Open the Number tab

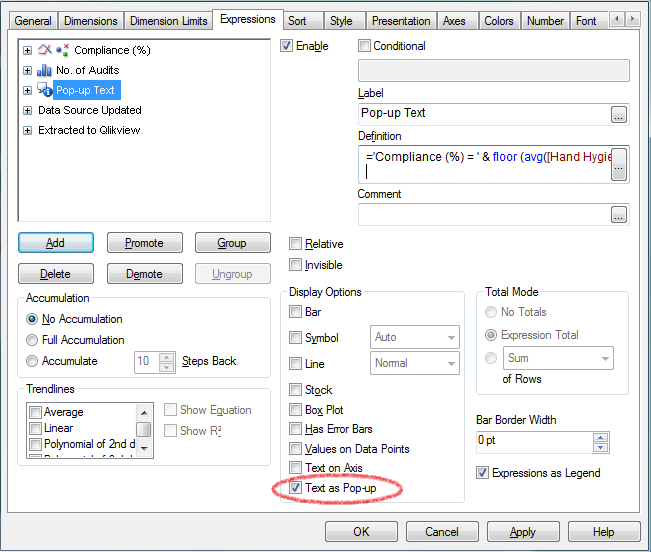[x=545, y=21]
